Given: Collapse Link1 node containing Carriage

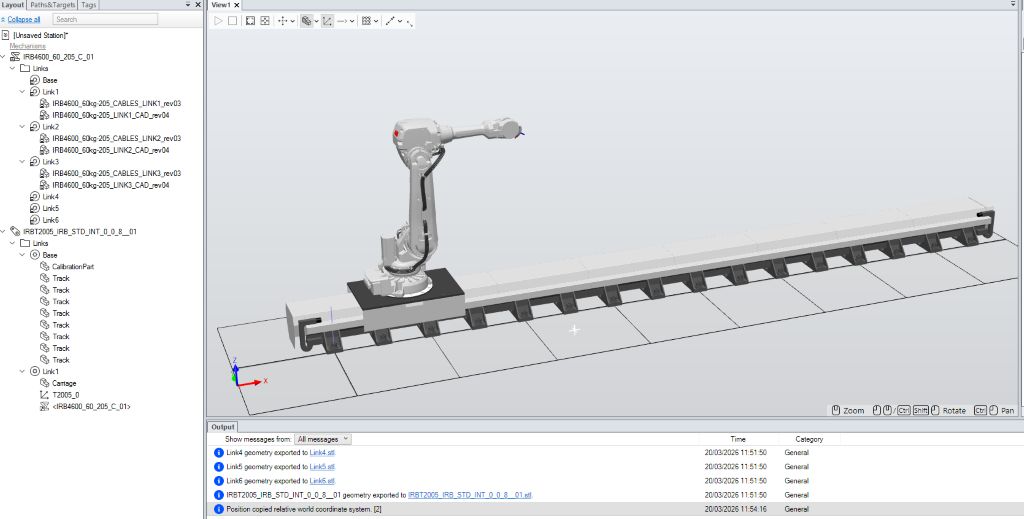Looking at the screenshot, I should tap(22, 371).
